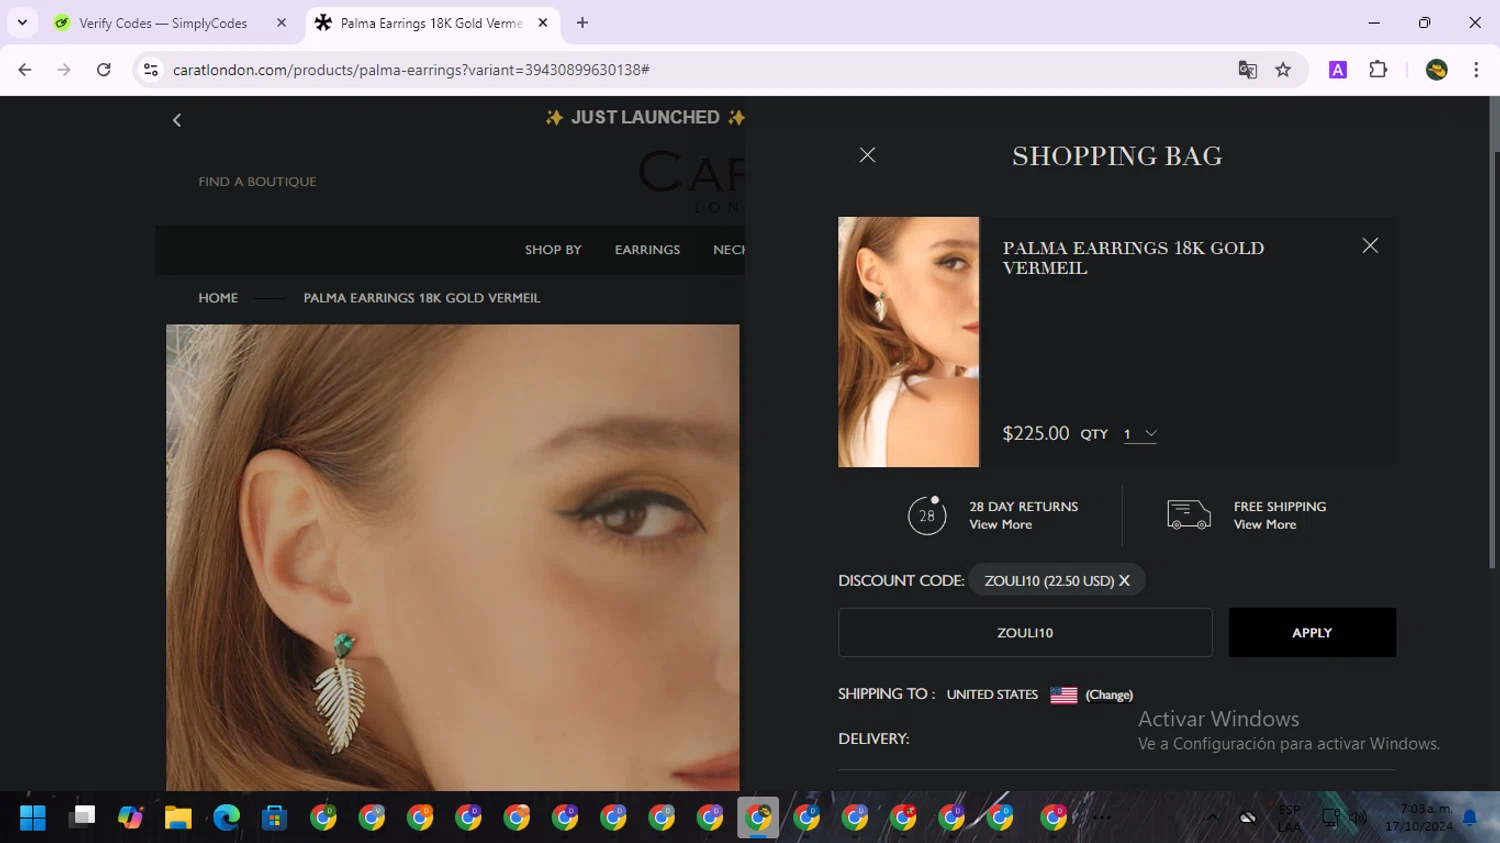Focus the discount code input field
The width and height of the screenshot is (1500, 843).
pyautogui.click(x=1025, y=633)
